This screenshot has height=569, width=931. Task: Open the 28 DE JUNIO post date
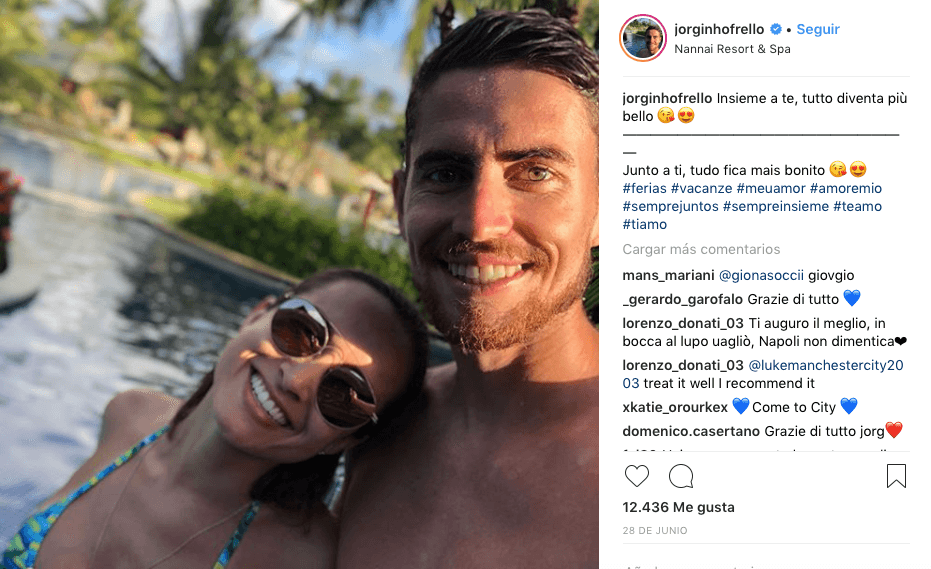point(654,531)
